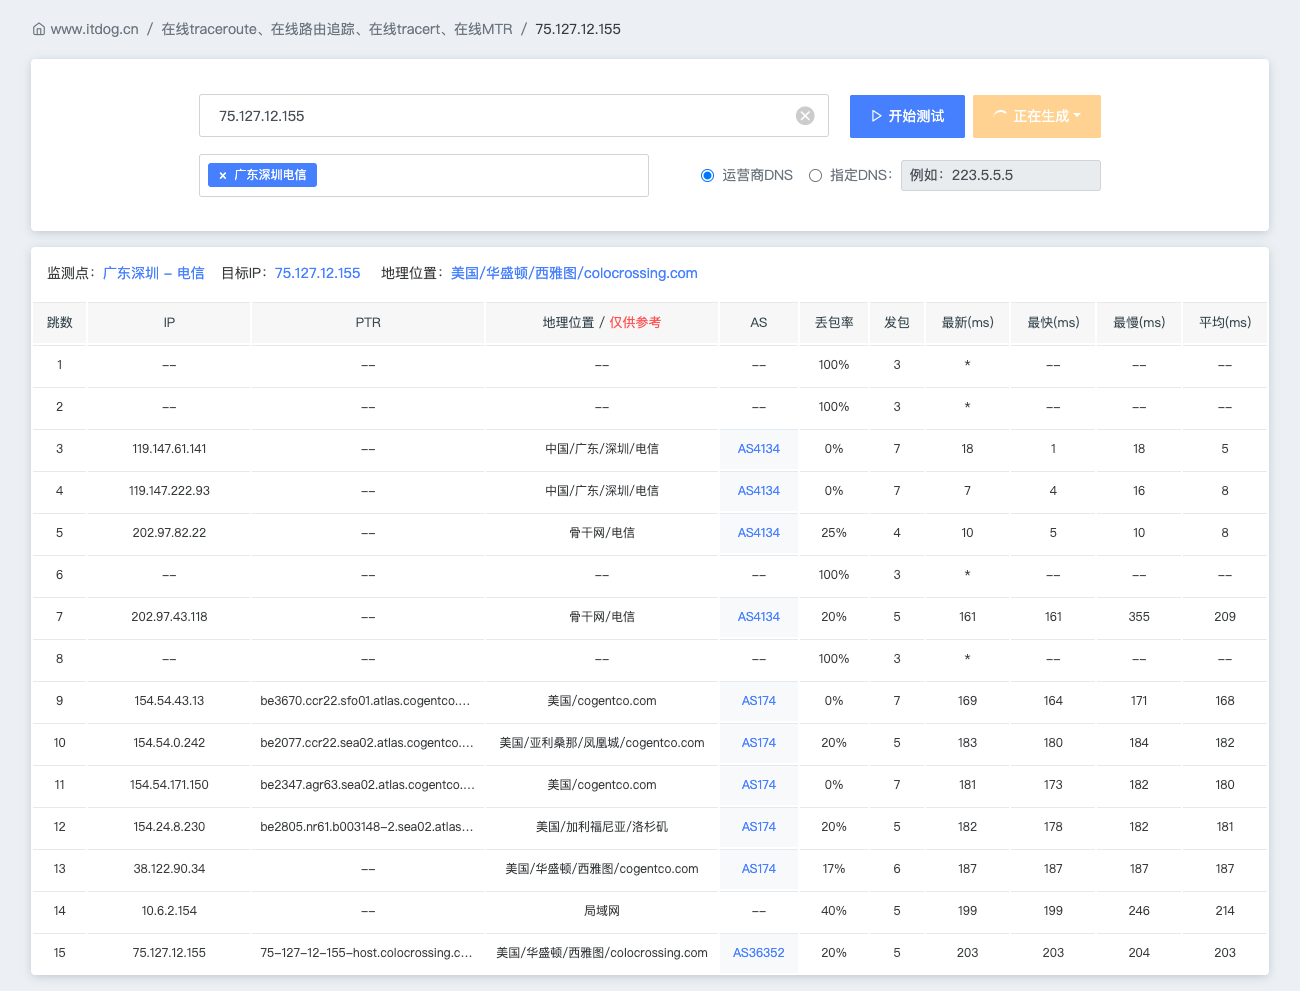Screen dimensions: 1300x991
Task: Open the AS36352 link in hop 15
Action: (759, 953)
